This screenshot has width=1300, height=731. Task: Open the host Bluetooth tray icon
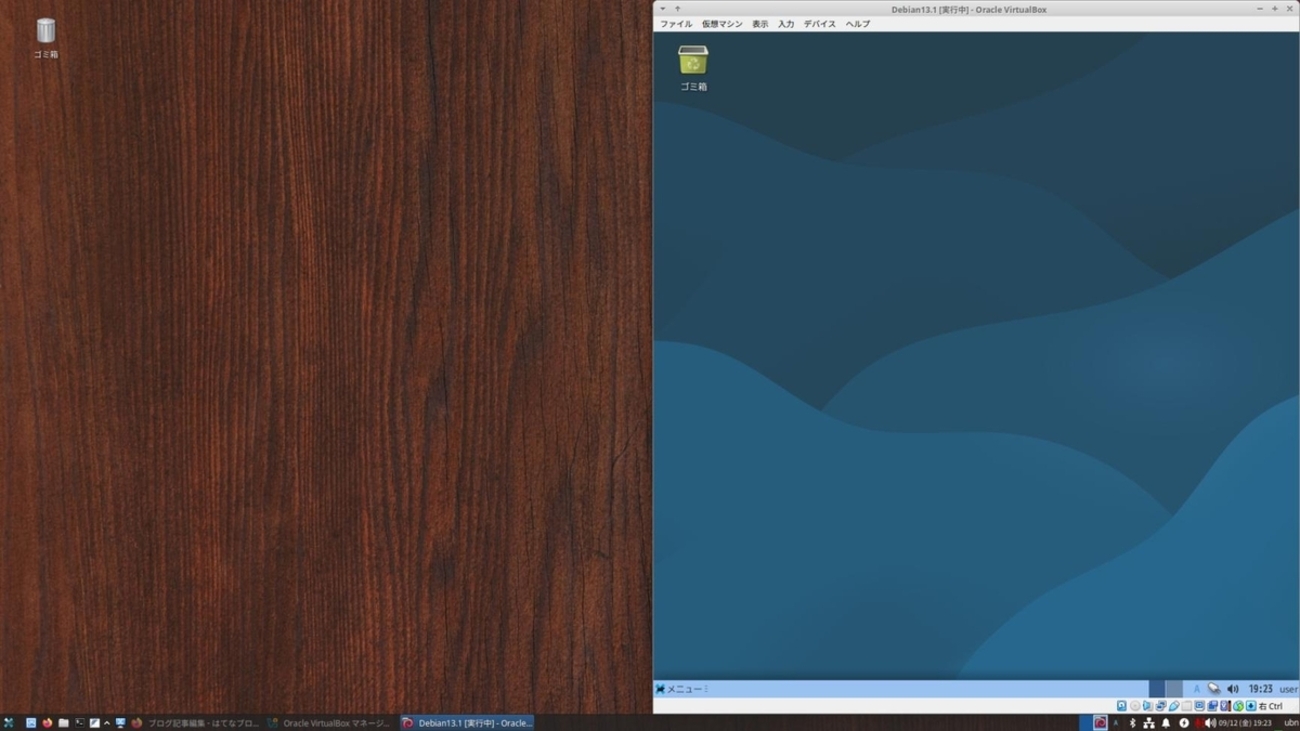click(1132, 723)
